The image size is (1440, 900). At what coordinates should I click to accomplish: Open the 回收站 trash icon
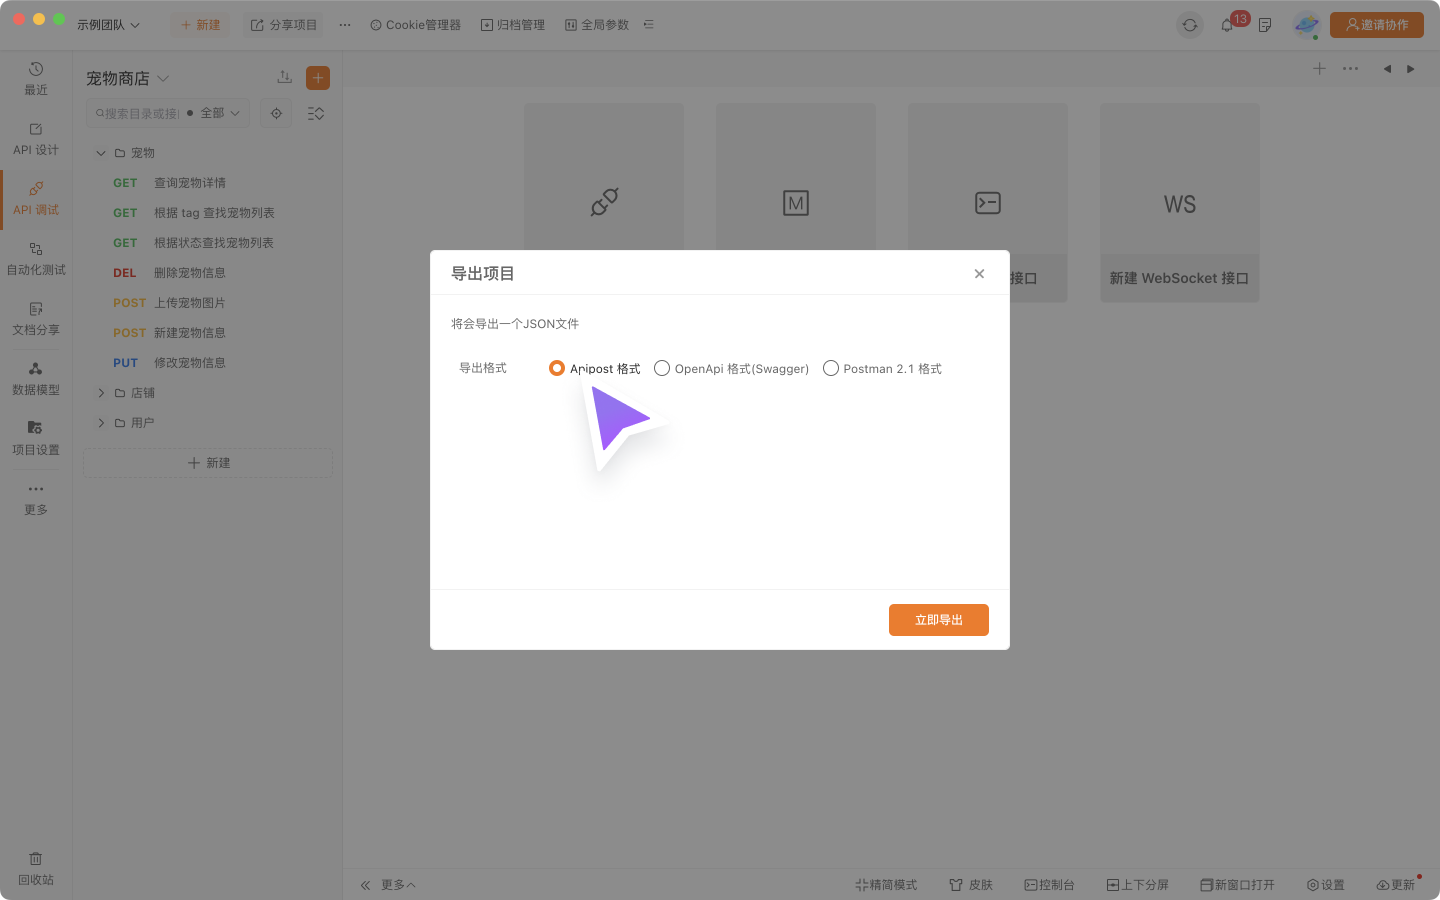tap(36, 868)
